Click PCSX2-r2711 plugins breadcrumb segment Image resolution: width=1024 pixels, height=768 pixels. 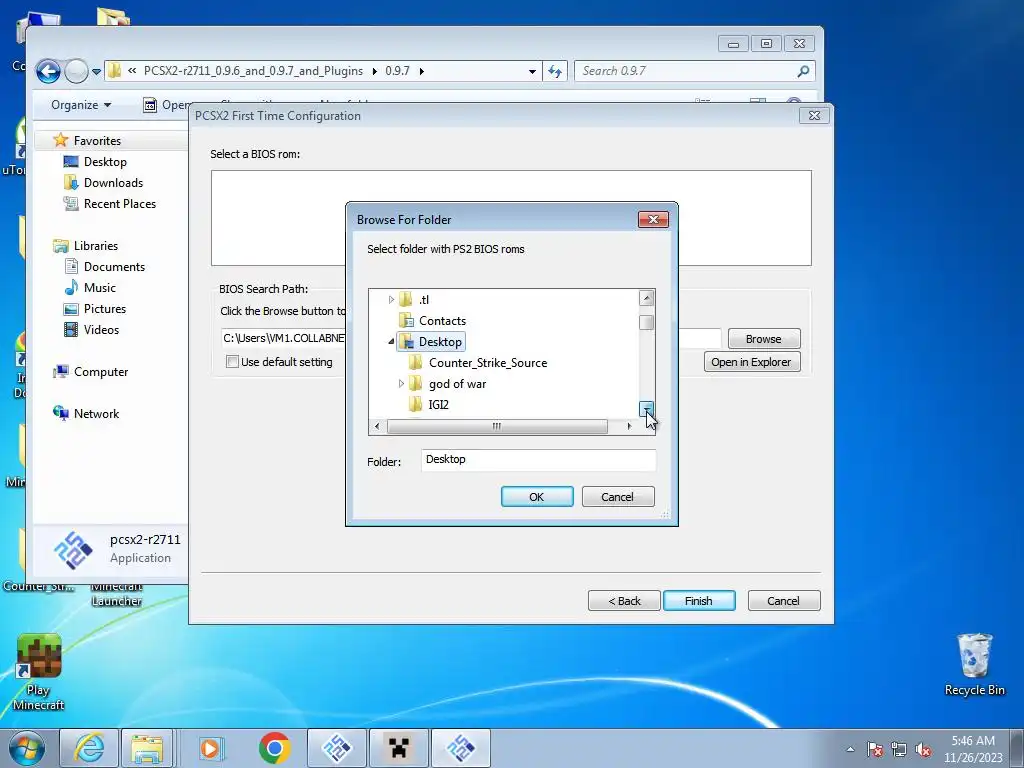coord(253,71)
